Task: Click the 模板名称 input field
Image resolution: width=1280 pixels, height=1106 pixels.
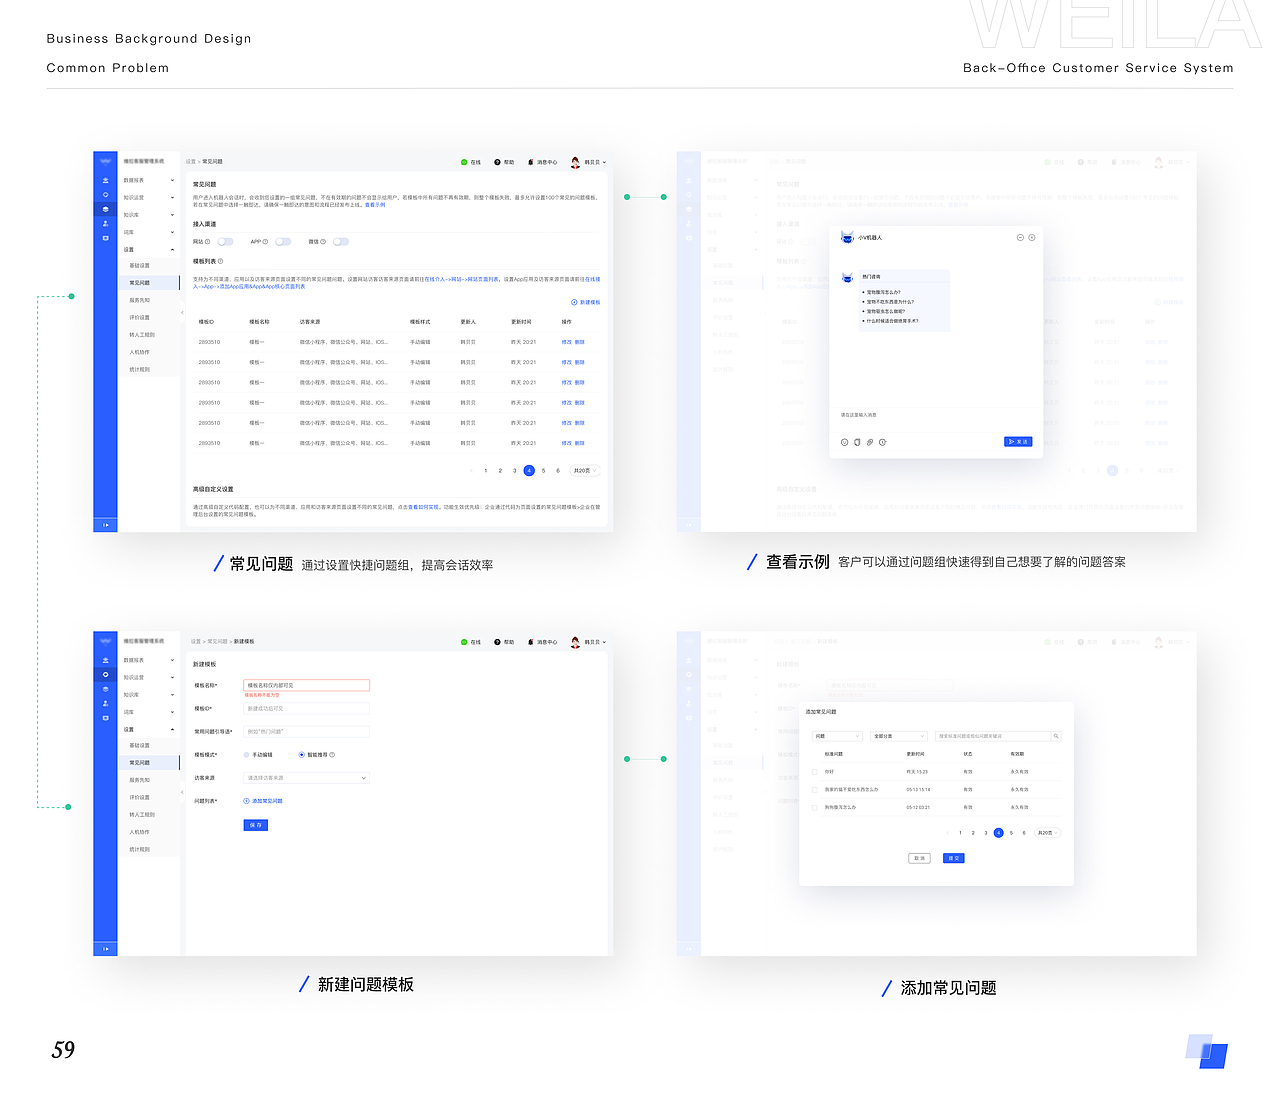Action: (306, 685)
